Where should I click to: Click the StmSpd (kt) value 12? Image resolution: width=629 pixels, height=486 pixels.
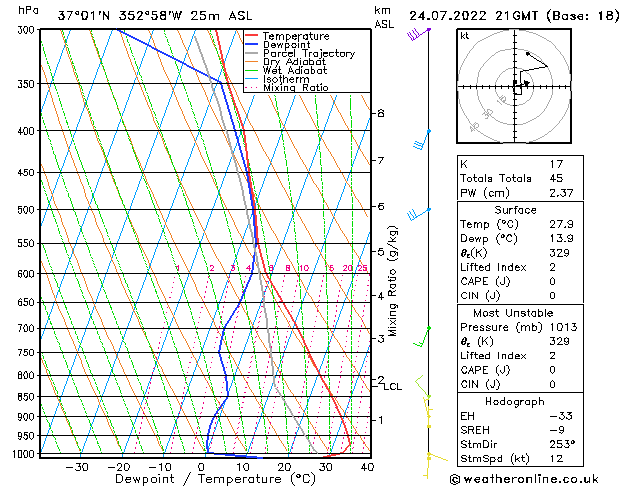(556, 458)
